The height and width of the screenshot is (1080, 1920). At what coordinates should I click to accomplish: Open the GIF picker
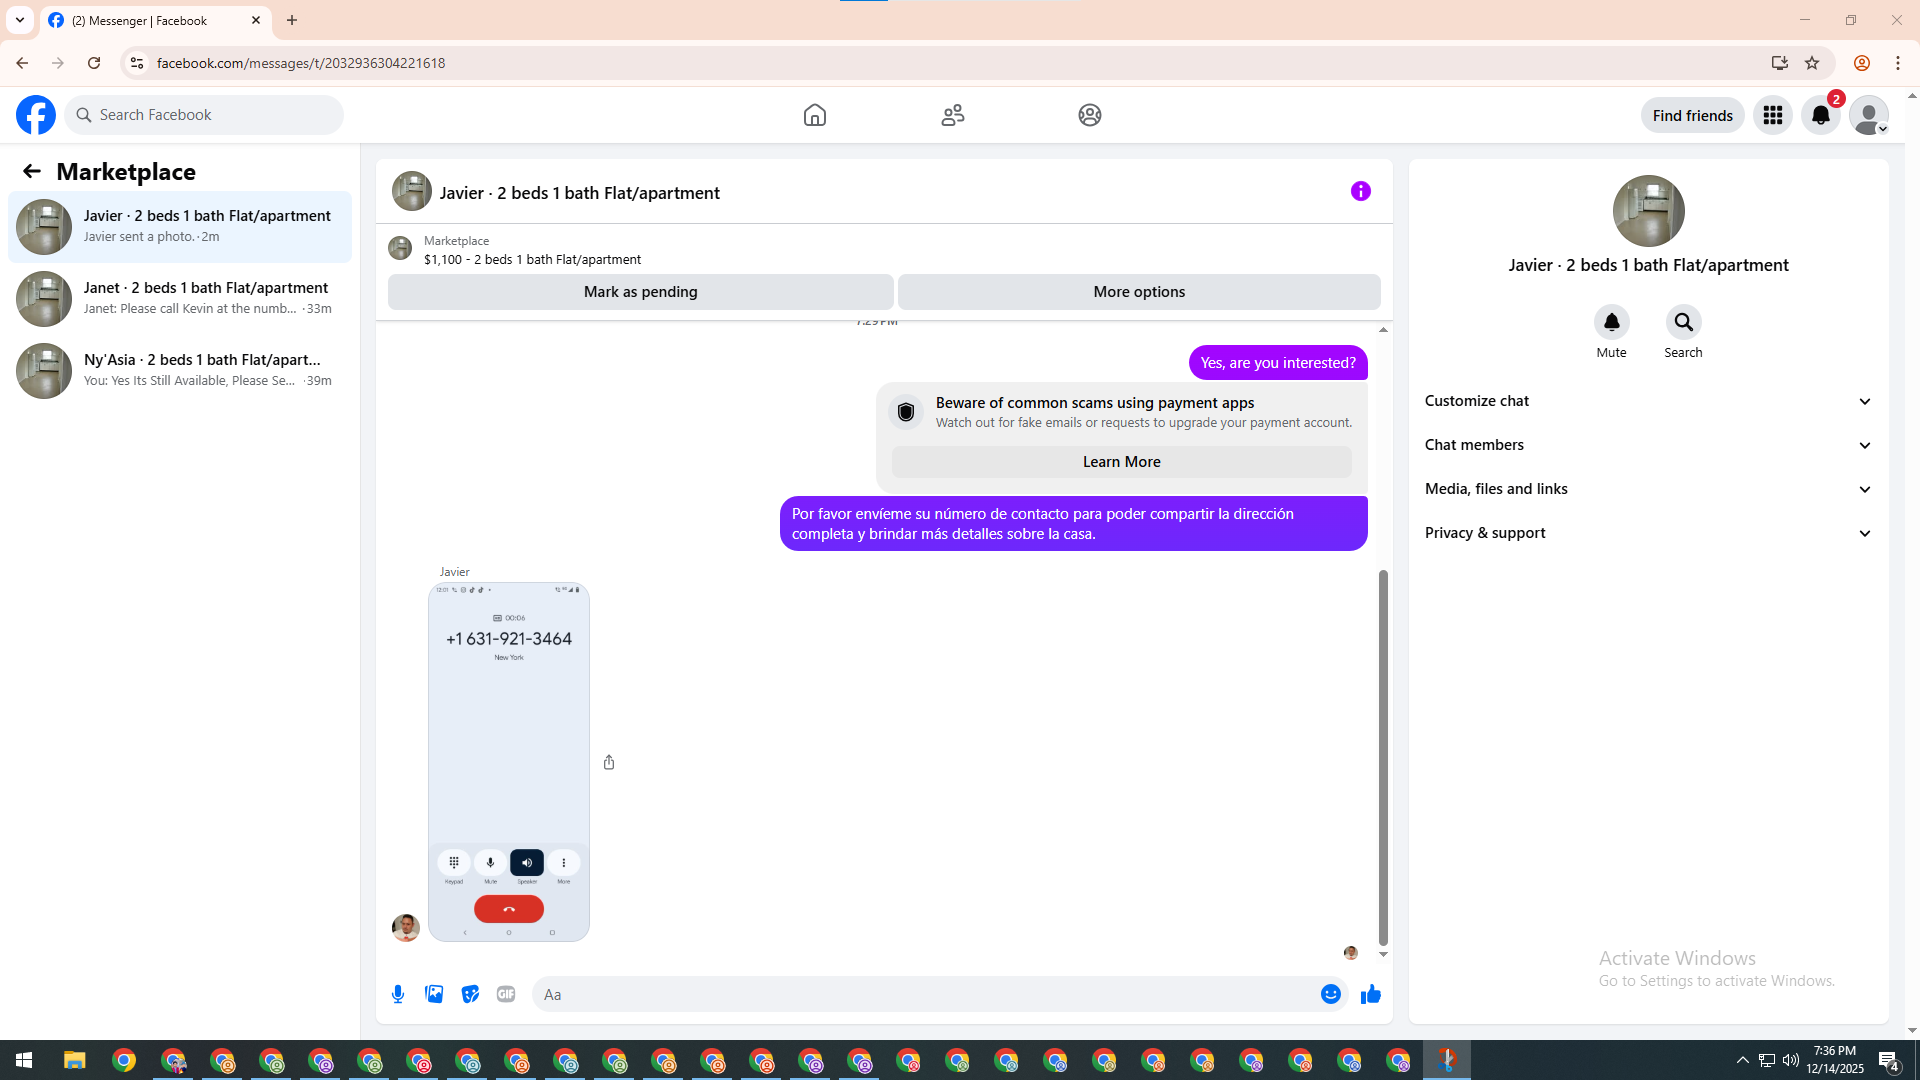pyautogui.click(x=506, y=994)
